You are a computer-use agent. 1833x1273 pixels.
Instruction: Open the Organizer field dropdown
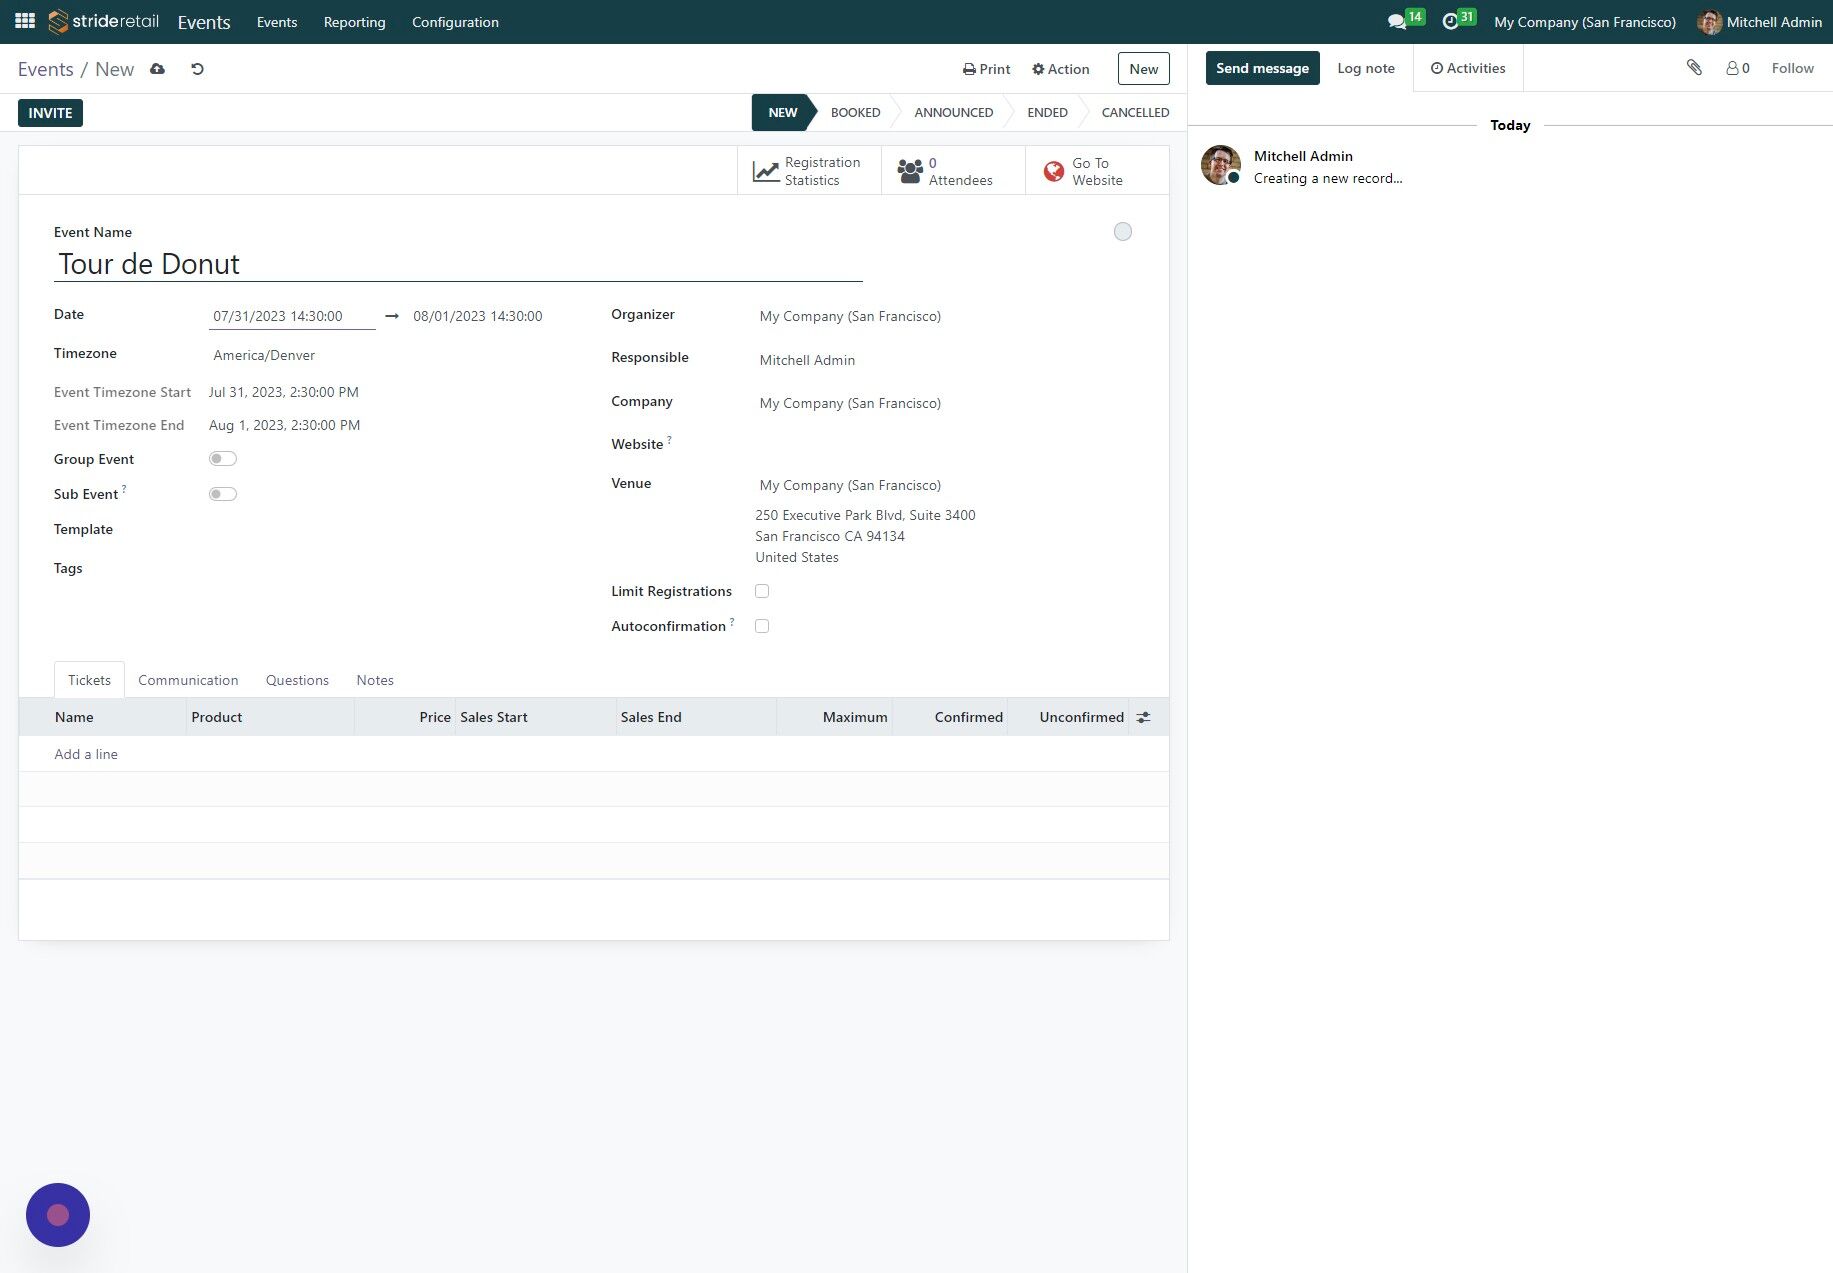(x=945, y=316)
